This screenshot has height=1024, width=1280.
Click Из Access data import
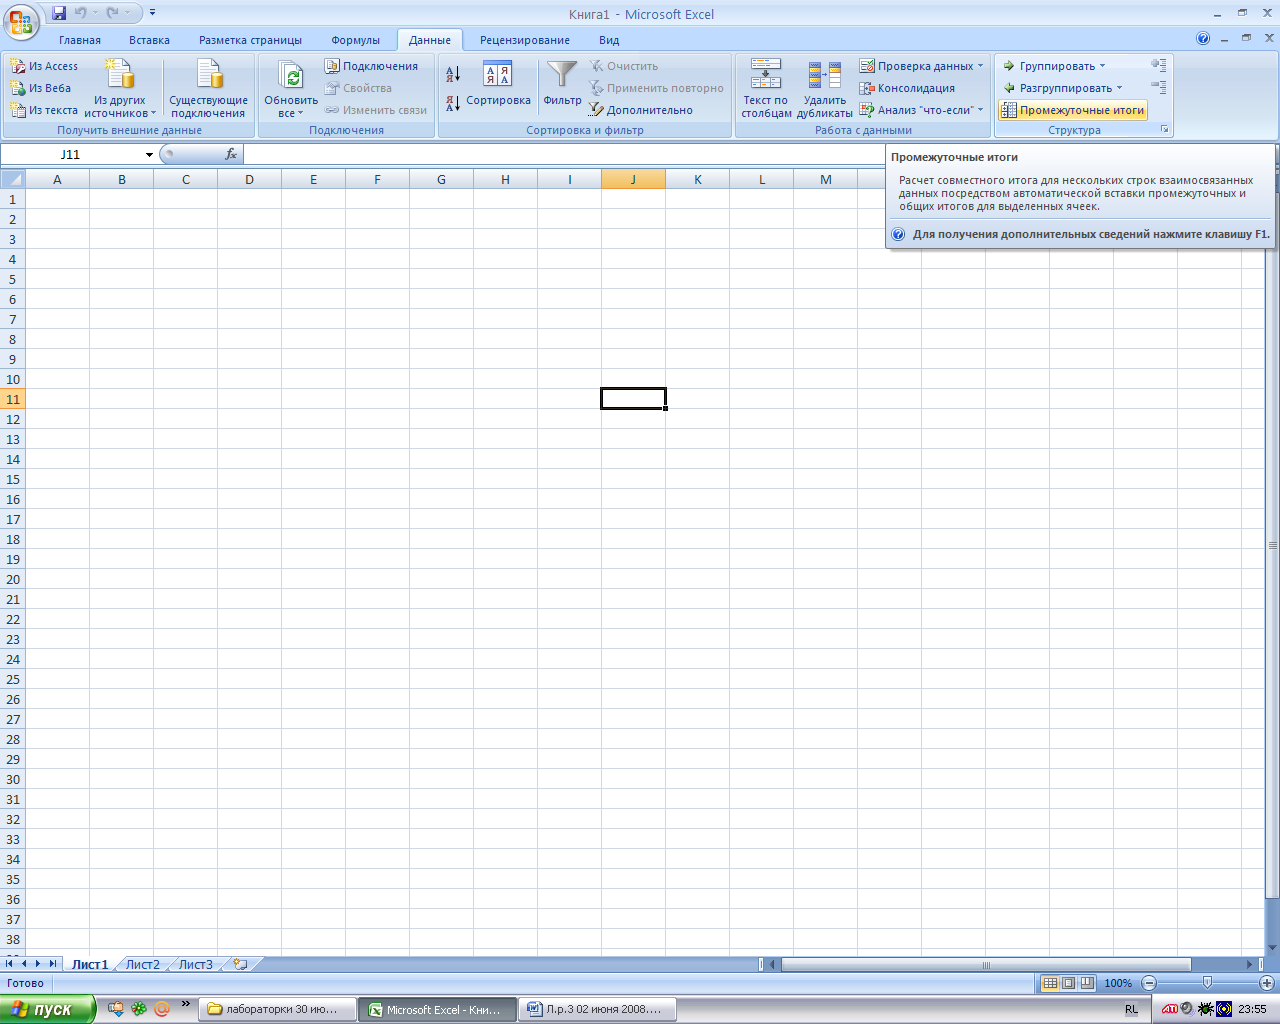(44, 66)
